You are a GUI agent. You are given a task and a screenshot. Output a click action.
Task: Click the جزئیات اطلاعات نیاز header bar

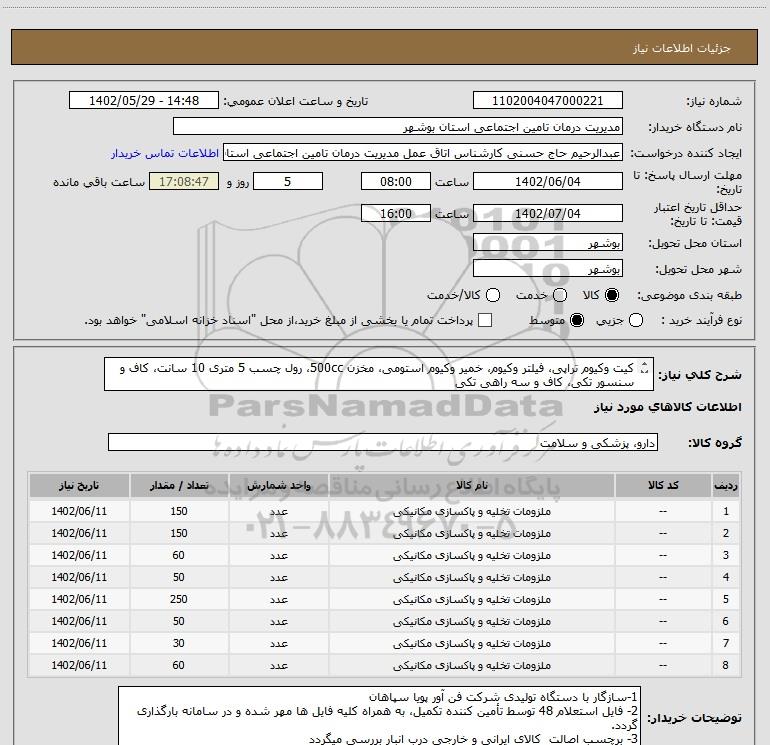385,47
